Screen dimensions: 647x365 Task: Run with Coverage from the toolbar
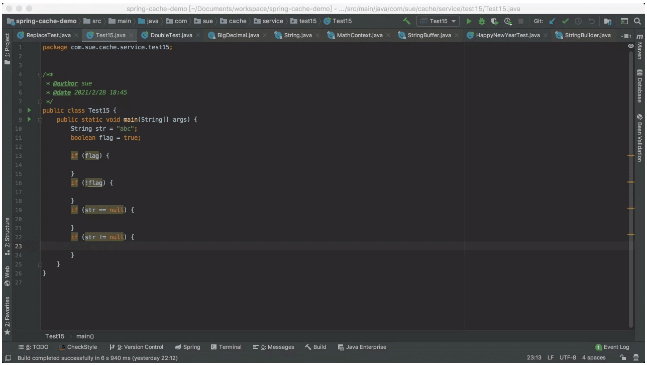click(x=494, y=21)
